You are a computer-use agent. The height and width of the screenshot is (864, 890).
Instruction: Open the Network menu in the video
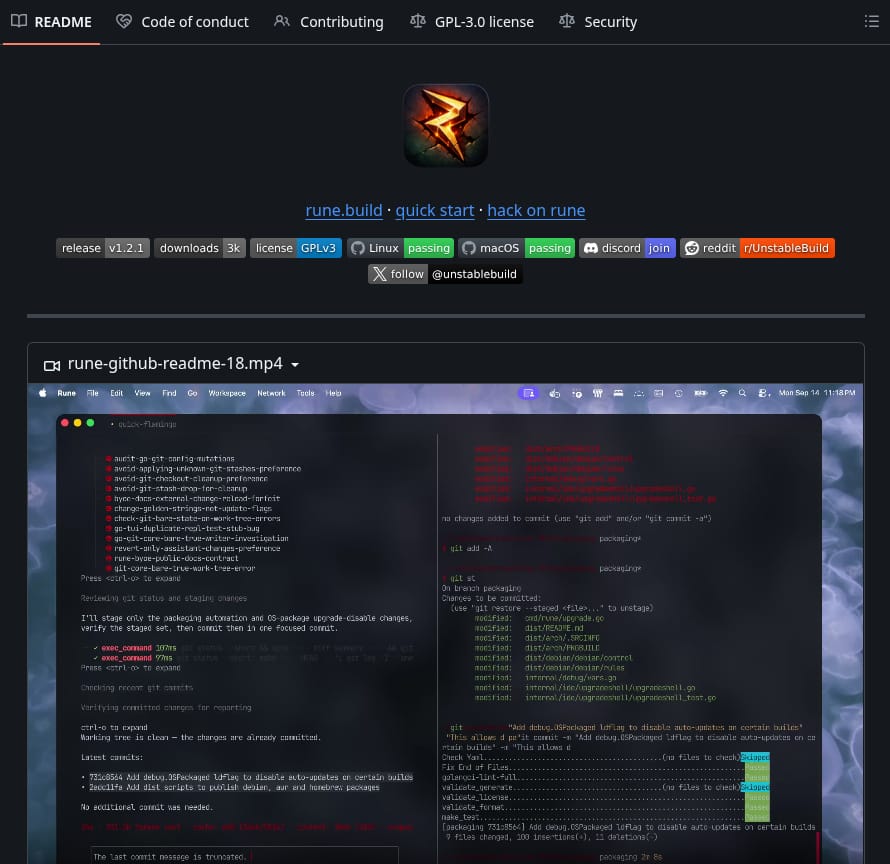coord(271,393)
